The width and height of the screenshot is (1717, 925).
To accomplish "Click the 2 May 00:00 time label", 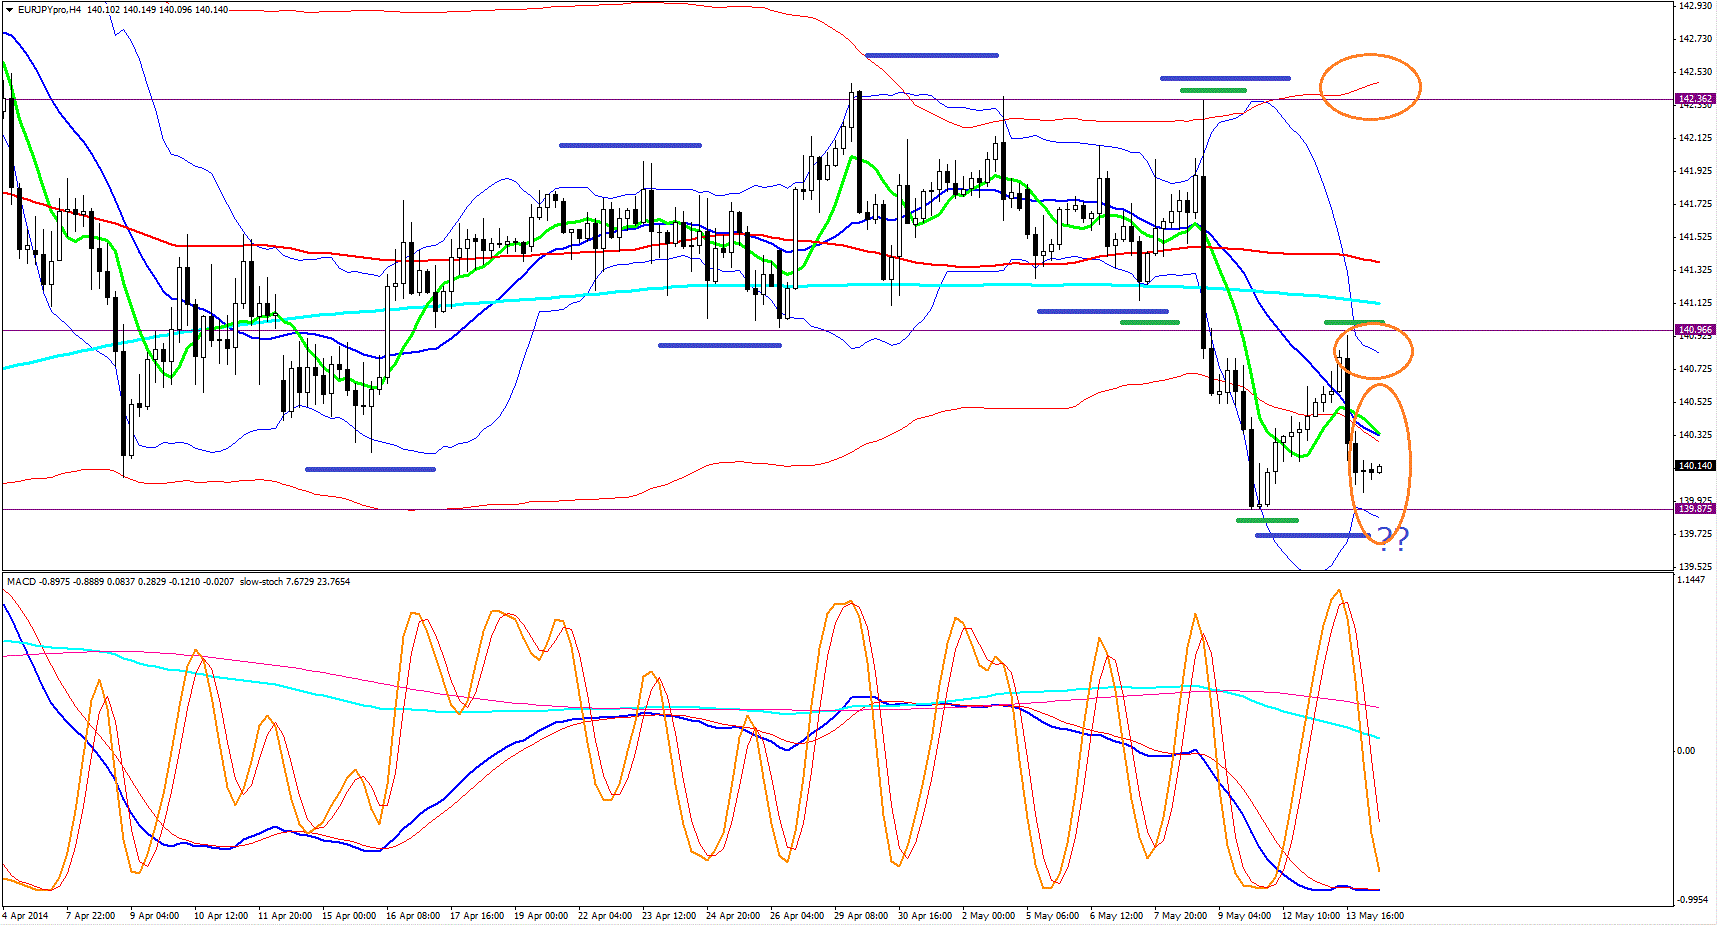I will click(988, 915).
